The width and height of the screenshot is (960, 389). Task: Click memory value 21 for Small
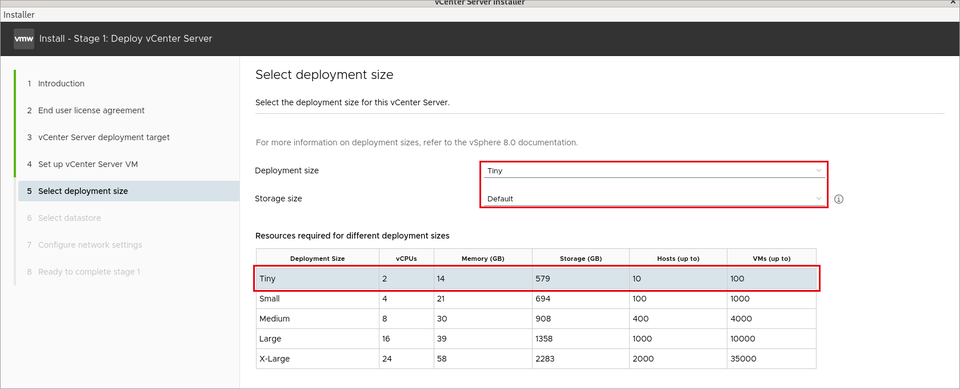pos(441,299)
